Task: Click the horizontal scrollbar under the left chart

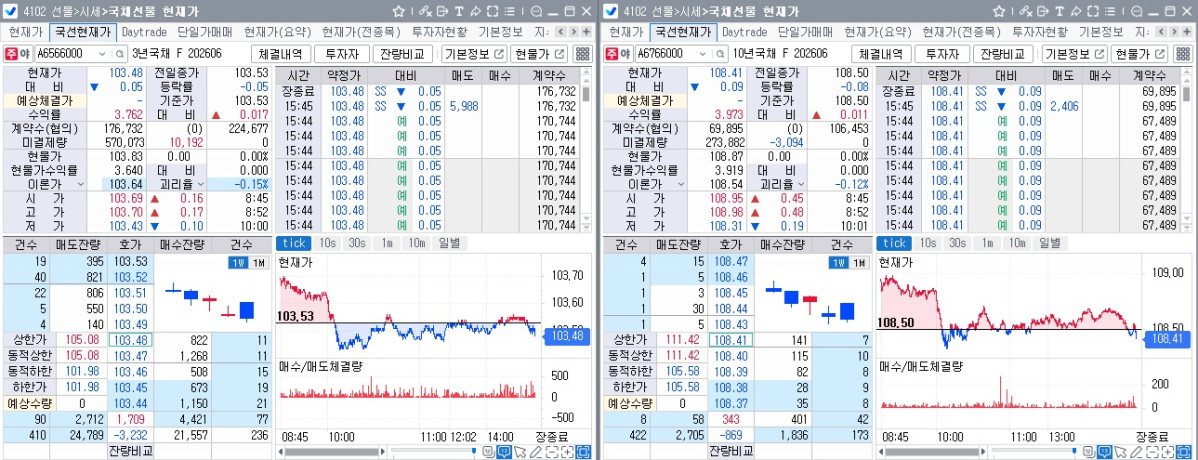Action: pos(333,452)
